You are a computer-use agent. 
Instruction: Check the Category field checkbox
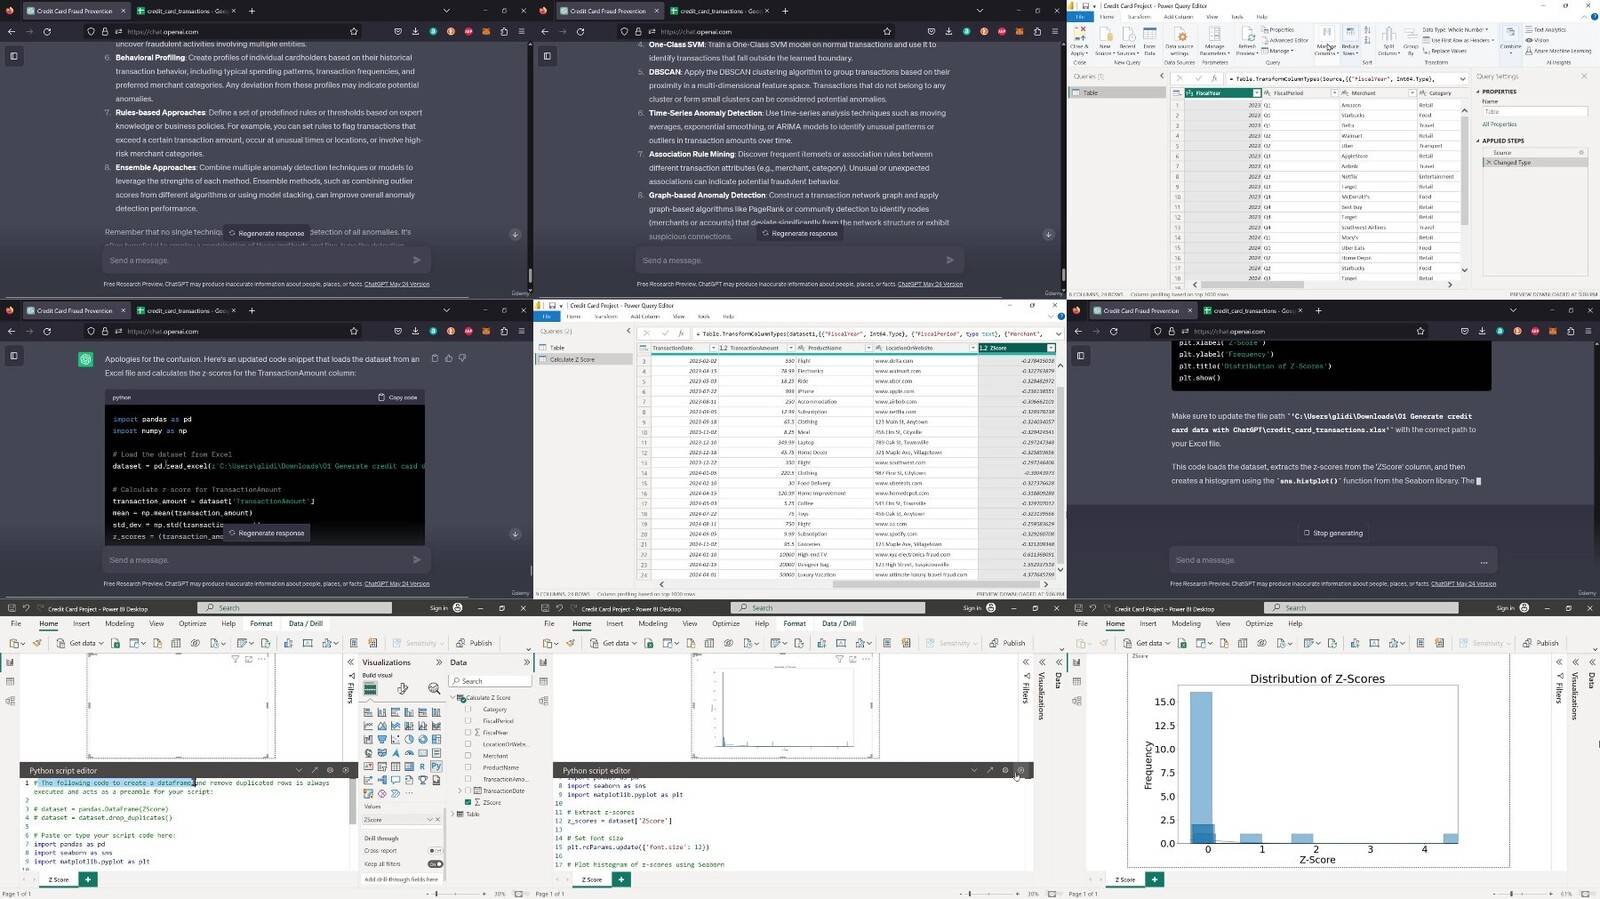click(468, 709)
